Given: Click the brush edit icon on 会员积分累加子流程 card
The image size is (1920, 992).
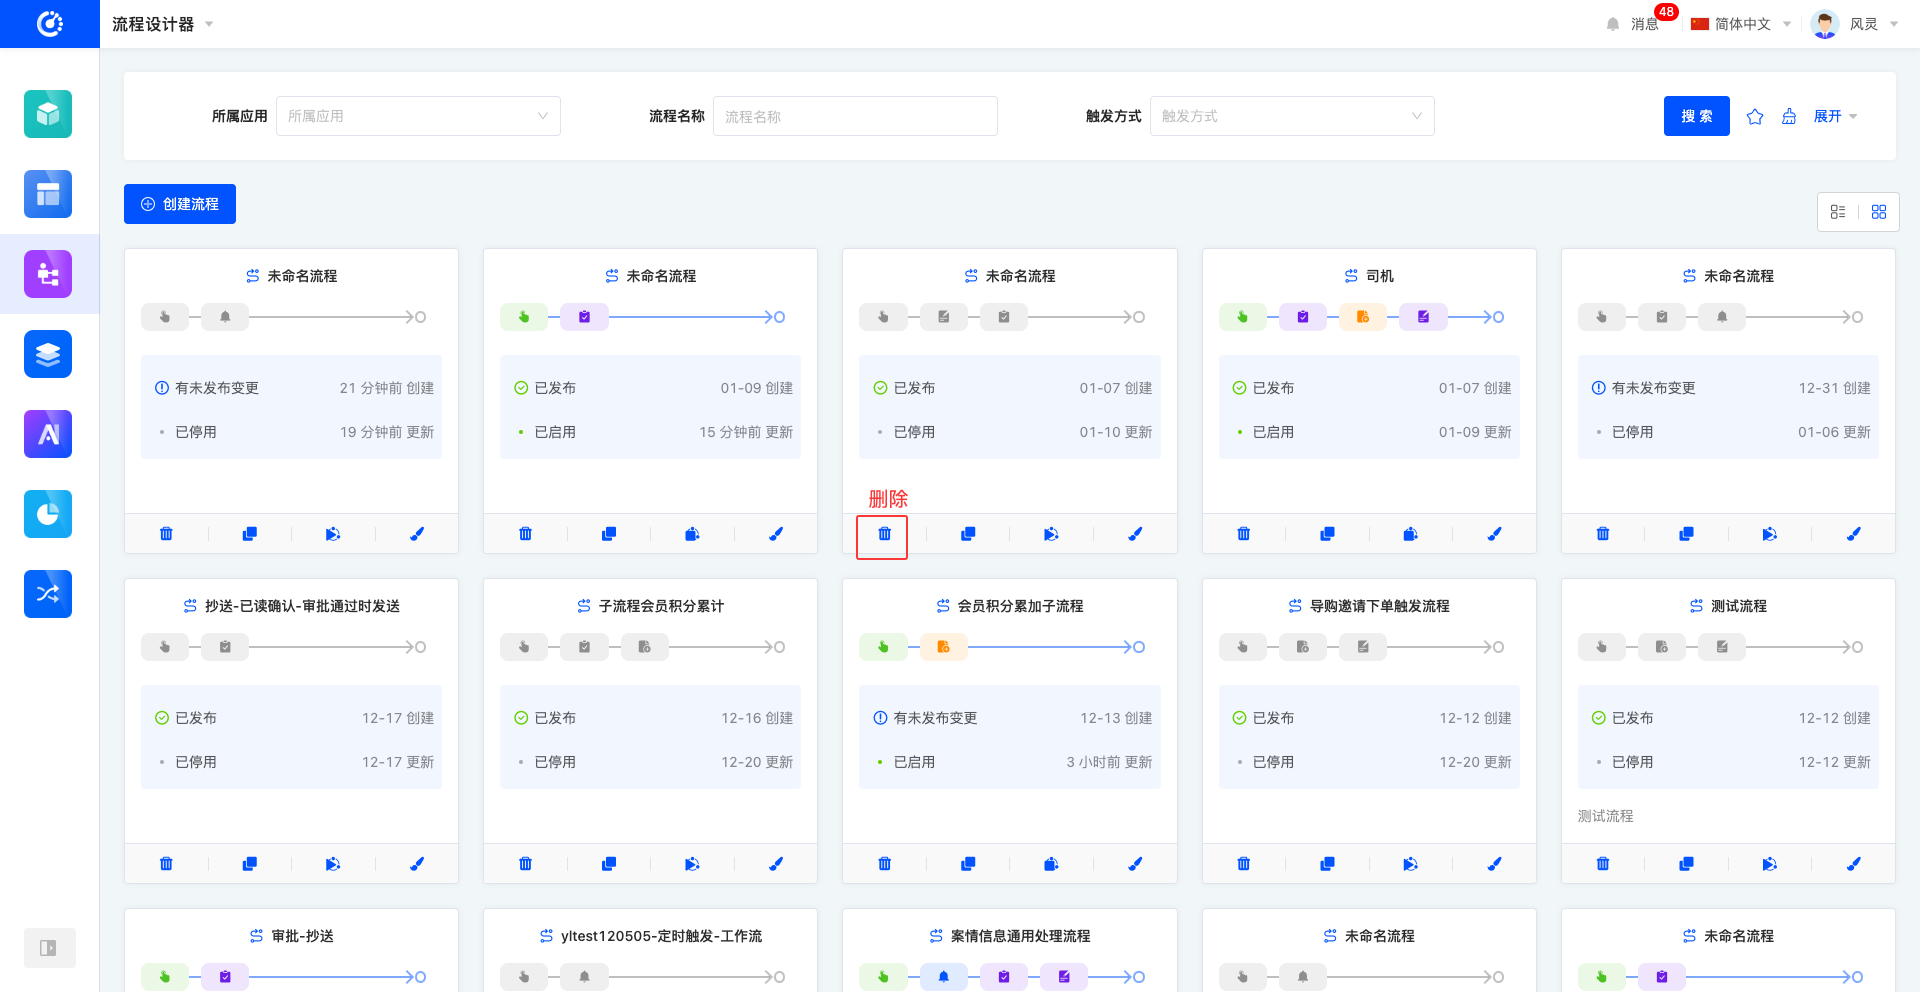Looking at the screenshot, I should [1135, 864].
